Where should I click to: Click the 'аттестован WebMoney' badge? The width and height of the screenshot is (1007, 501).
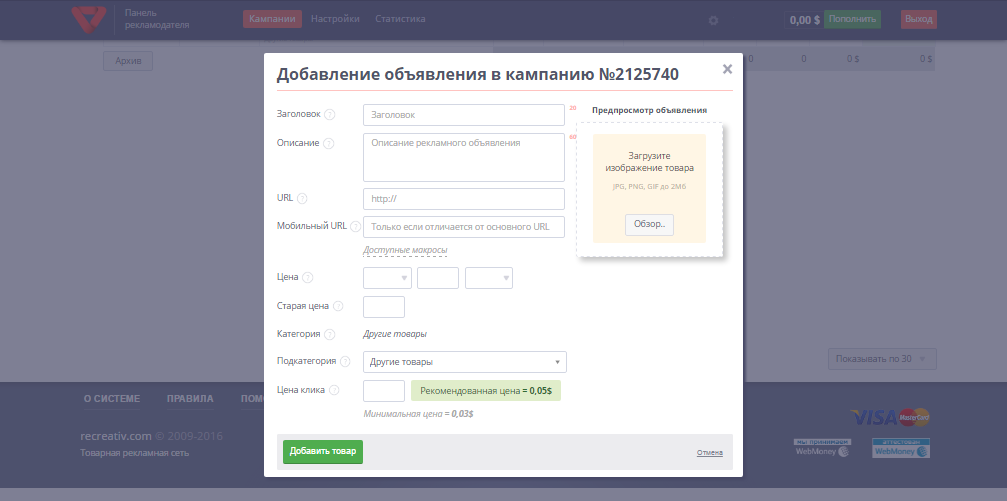(901, 448)
